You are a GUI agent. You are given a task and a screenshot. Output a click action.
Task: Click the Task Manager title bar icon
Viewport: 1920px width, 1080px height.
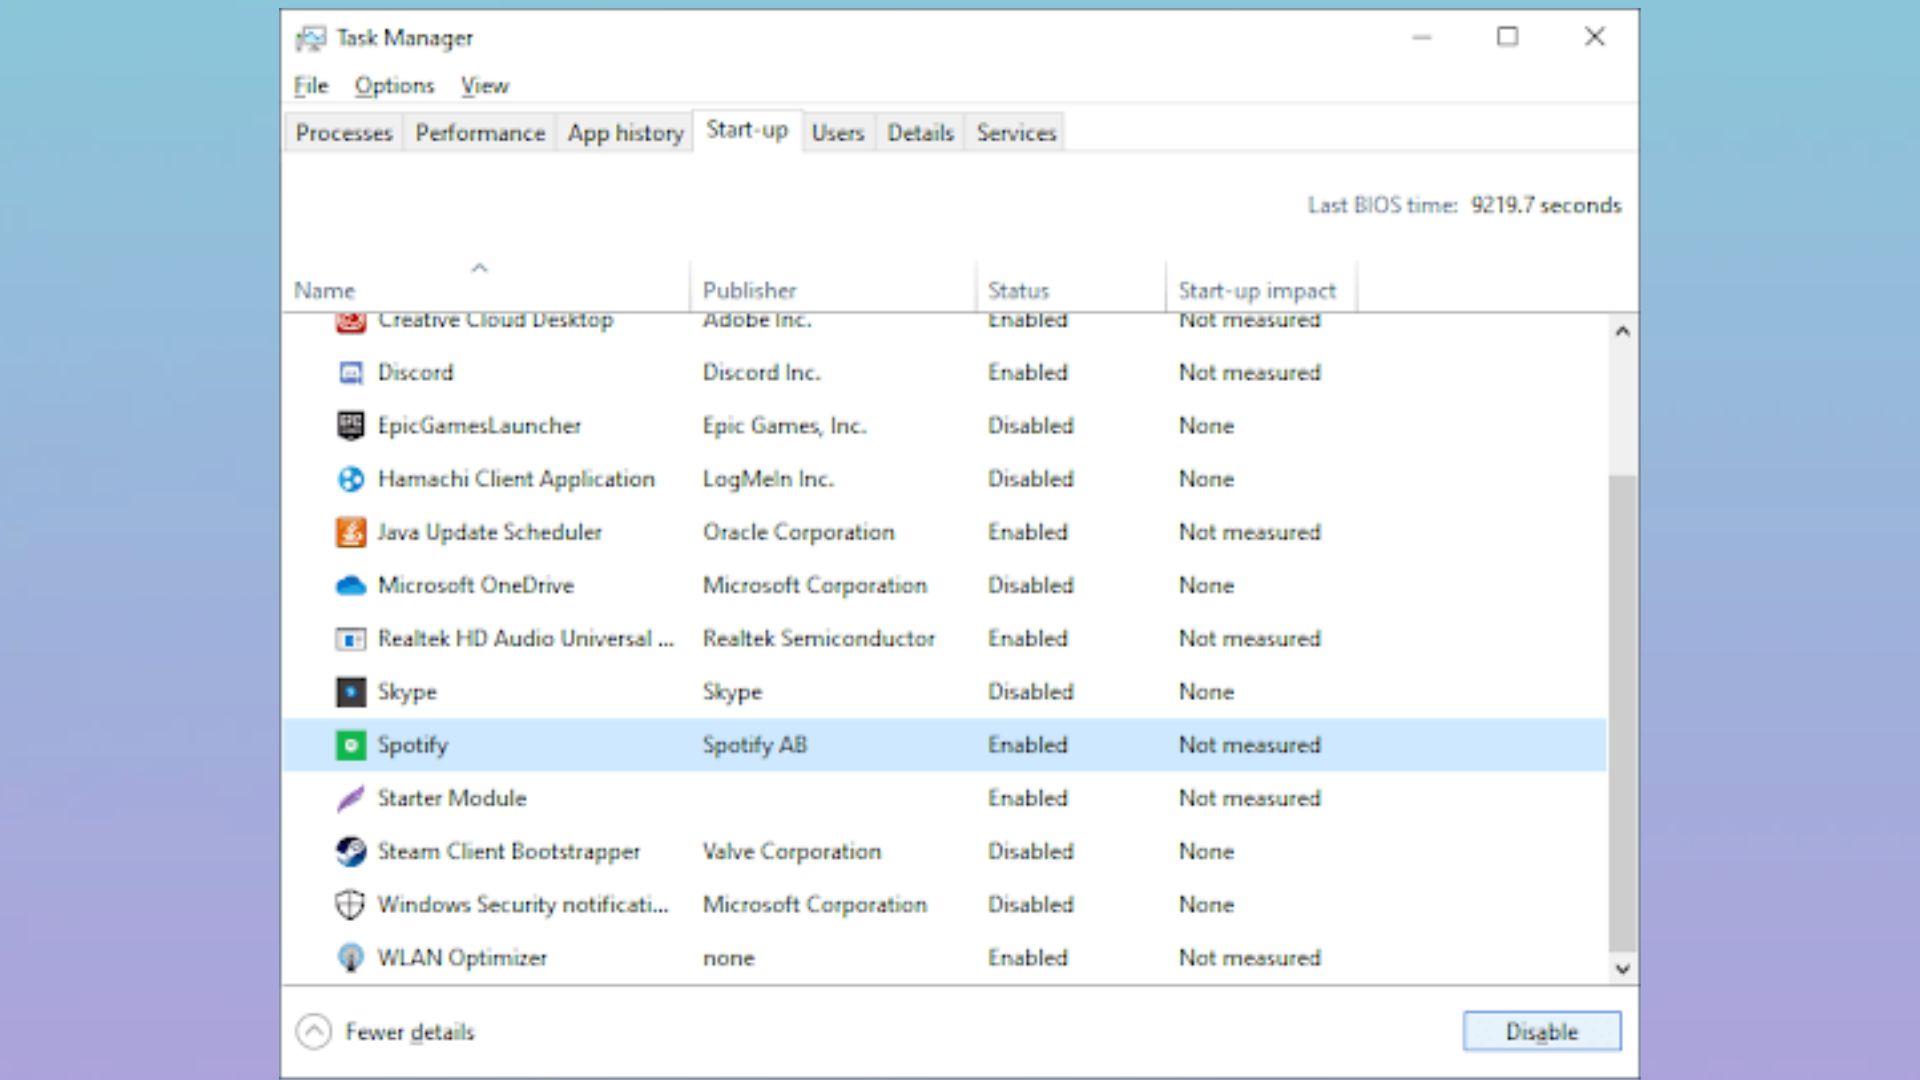(x=311, y=38)
